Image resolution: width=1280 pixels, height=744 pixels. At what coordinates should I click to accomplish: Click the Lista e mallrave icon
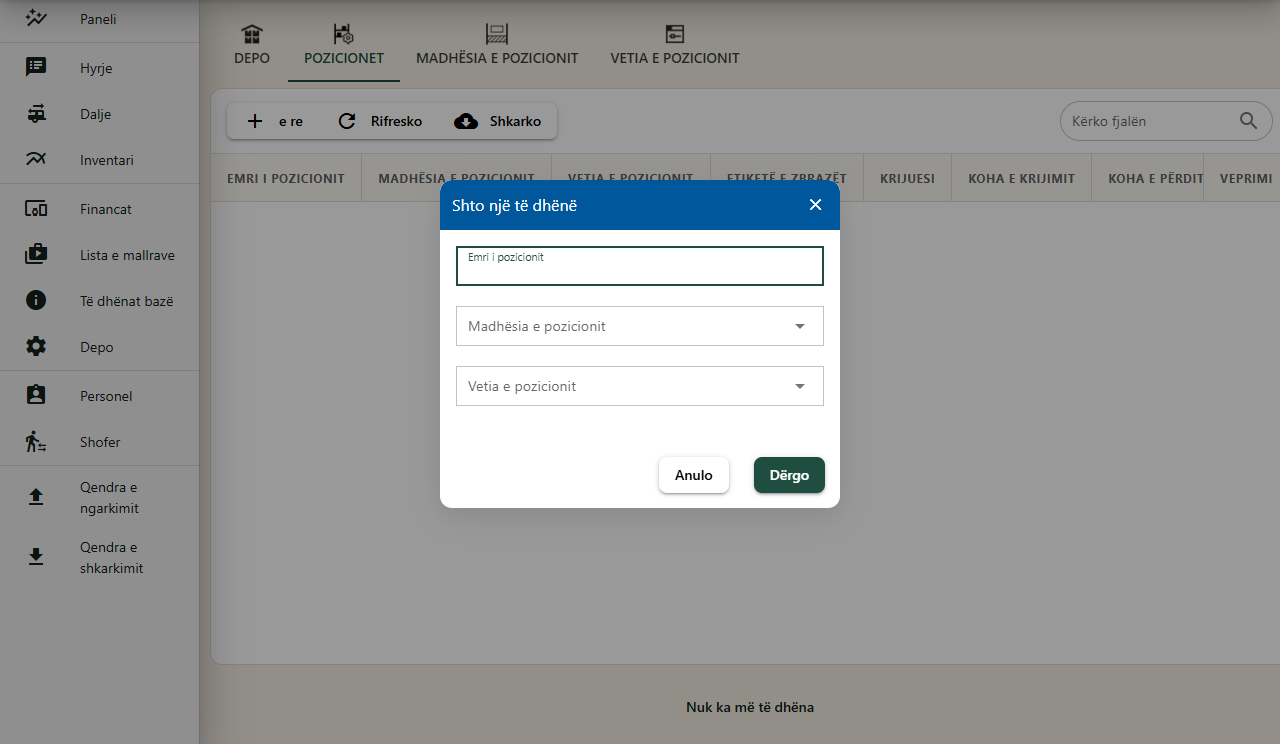point(36,255)
